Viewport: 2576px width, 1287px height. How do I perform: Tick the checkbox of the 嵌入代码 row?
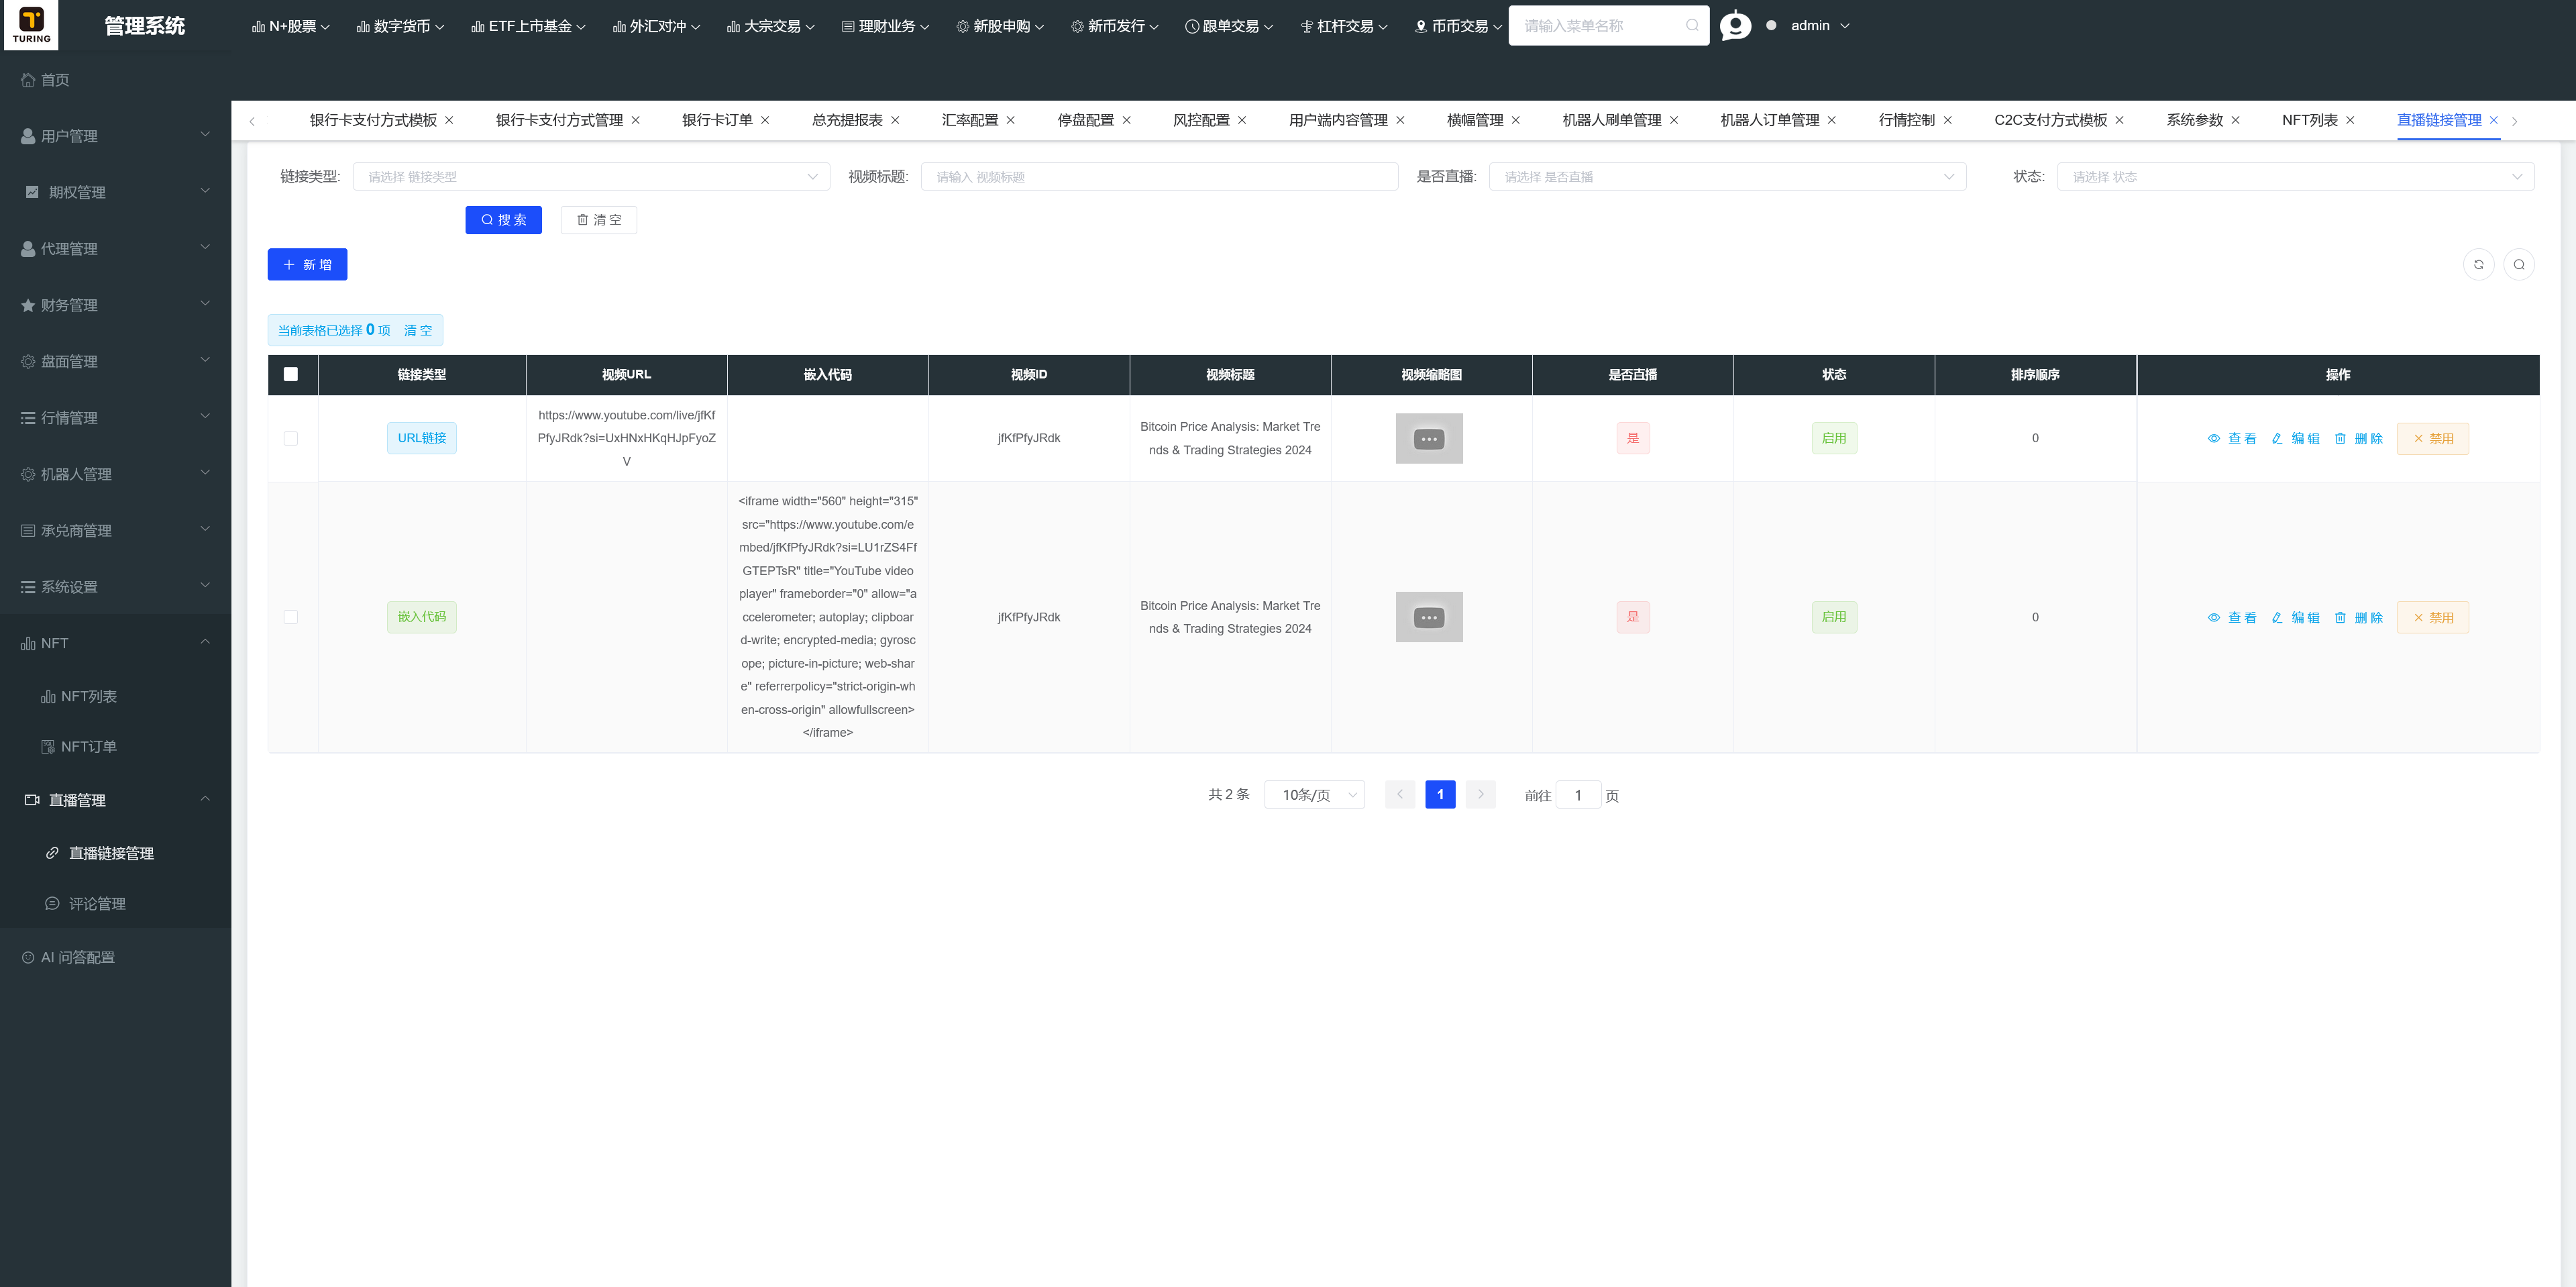tap(291, 617)
